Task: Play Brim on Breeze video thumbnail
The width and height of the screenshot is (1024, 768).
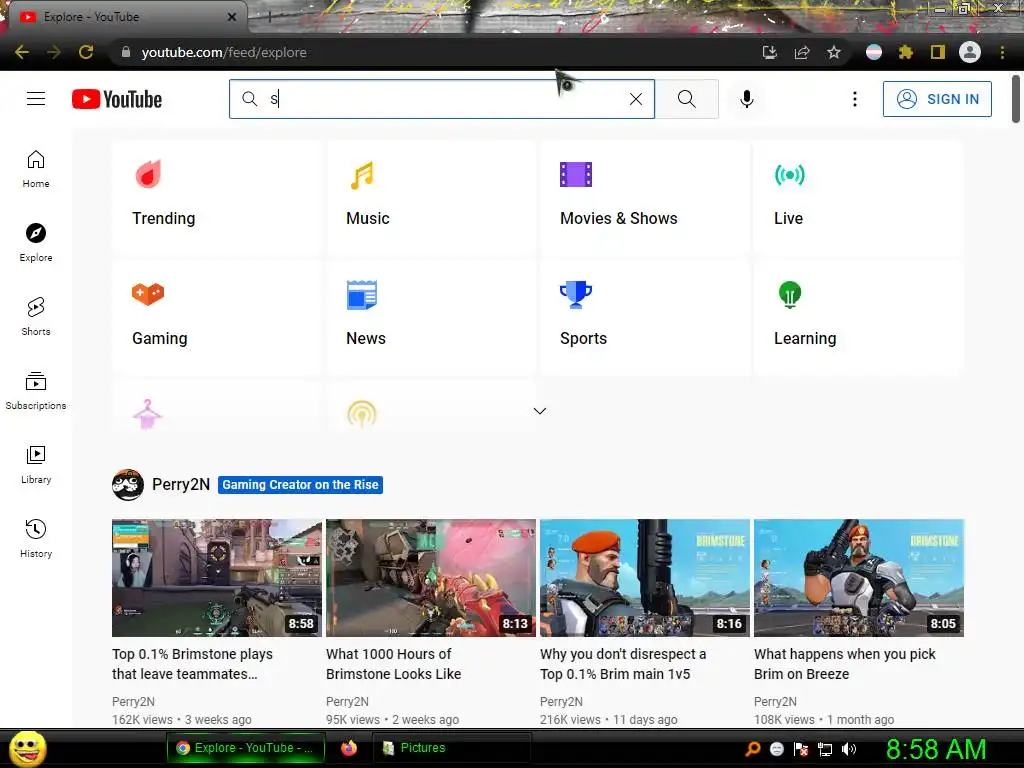Action: tap(859, 577)
